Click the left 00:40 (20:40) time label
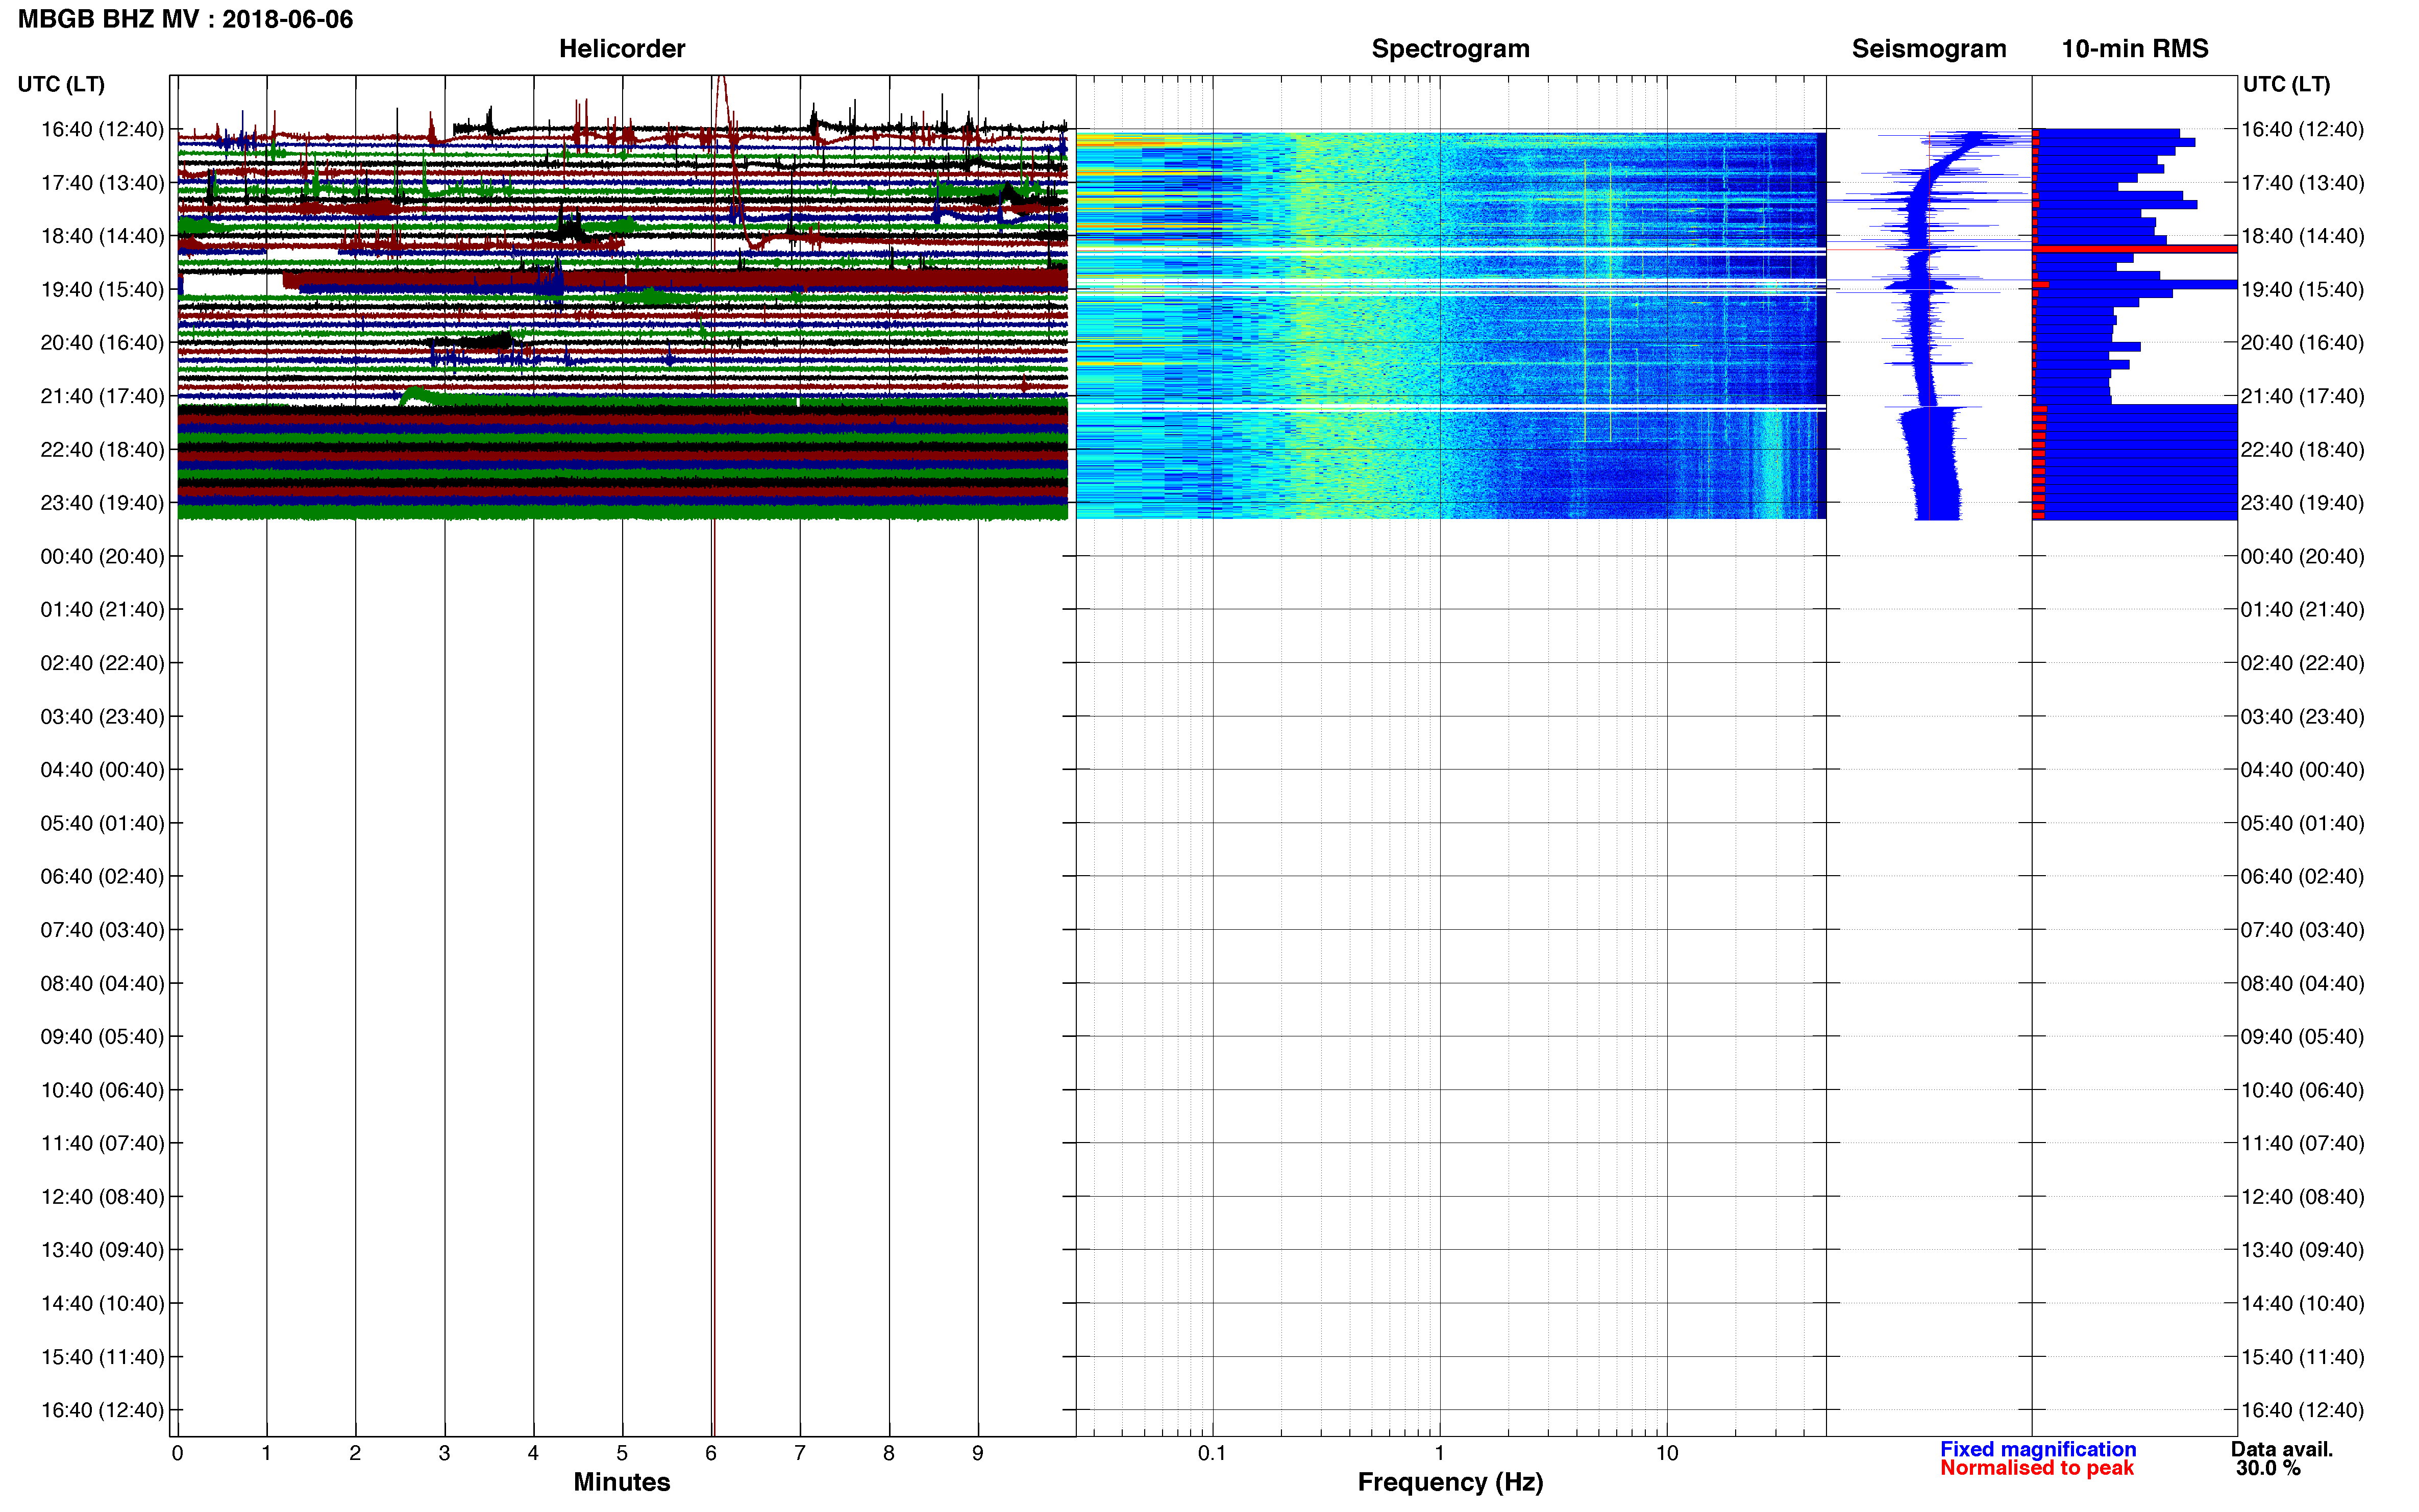This screenshot has height=1512, width=2419. click(102, 556)
